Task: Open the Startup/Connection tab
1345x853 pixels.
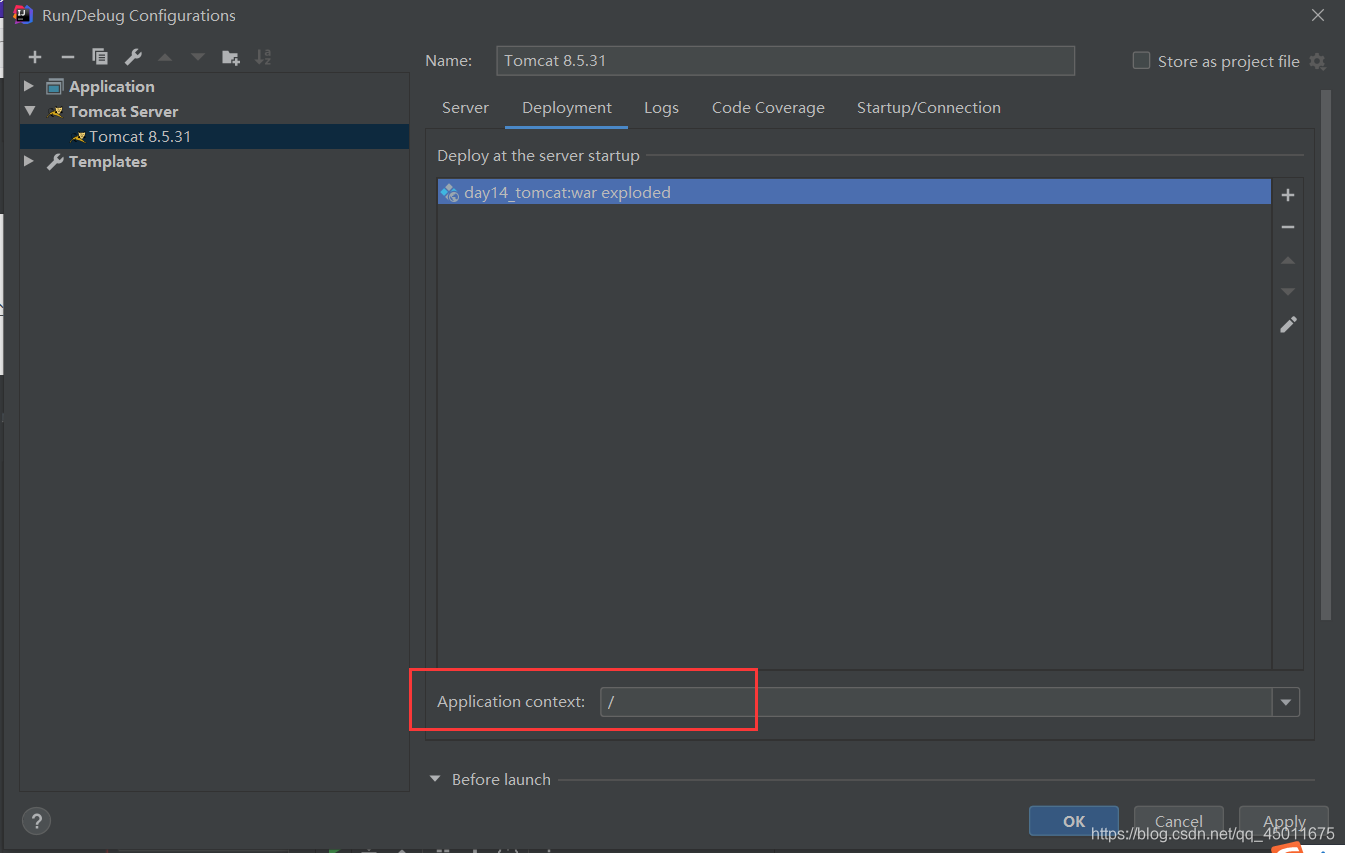Action: click(928, 108)
